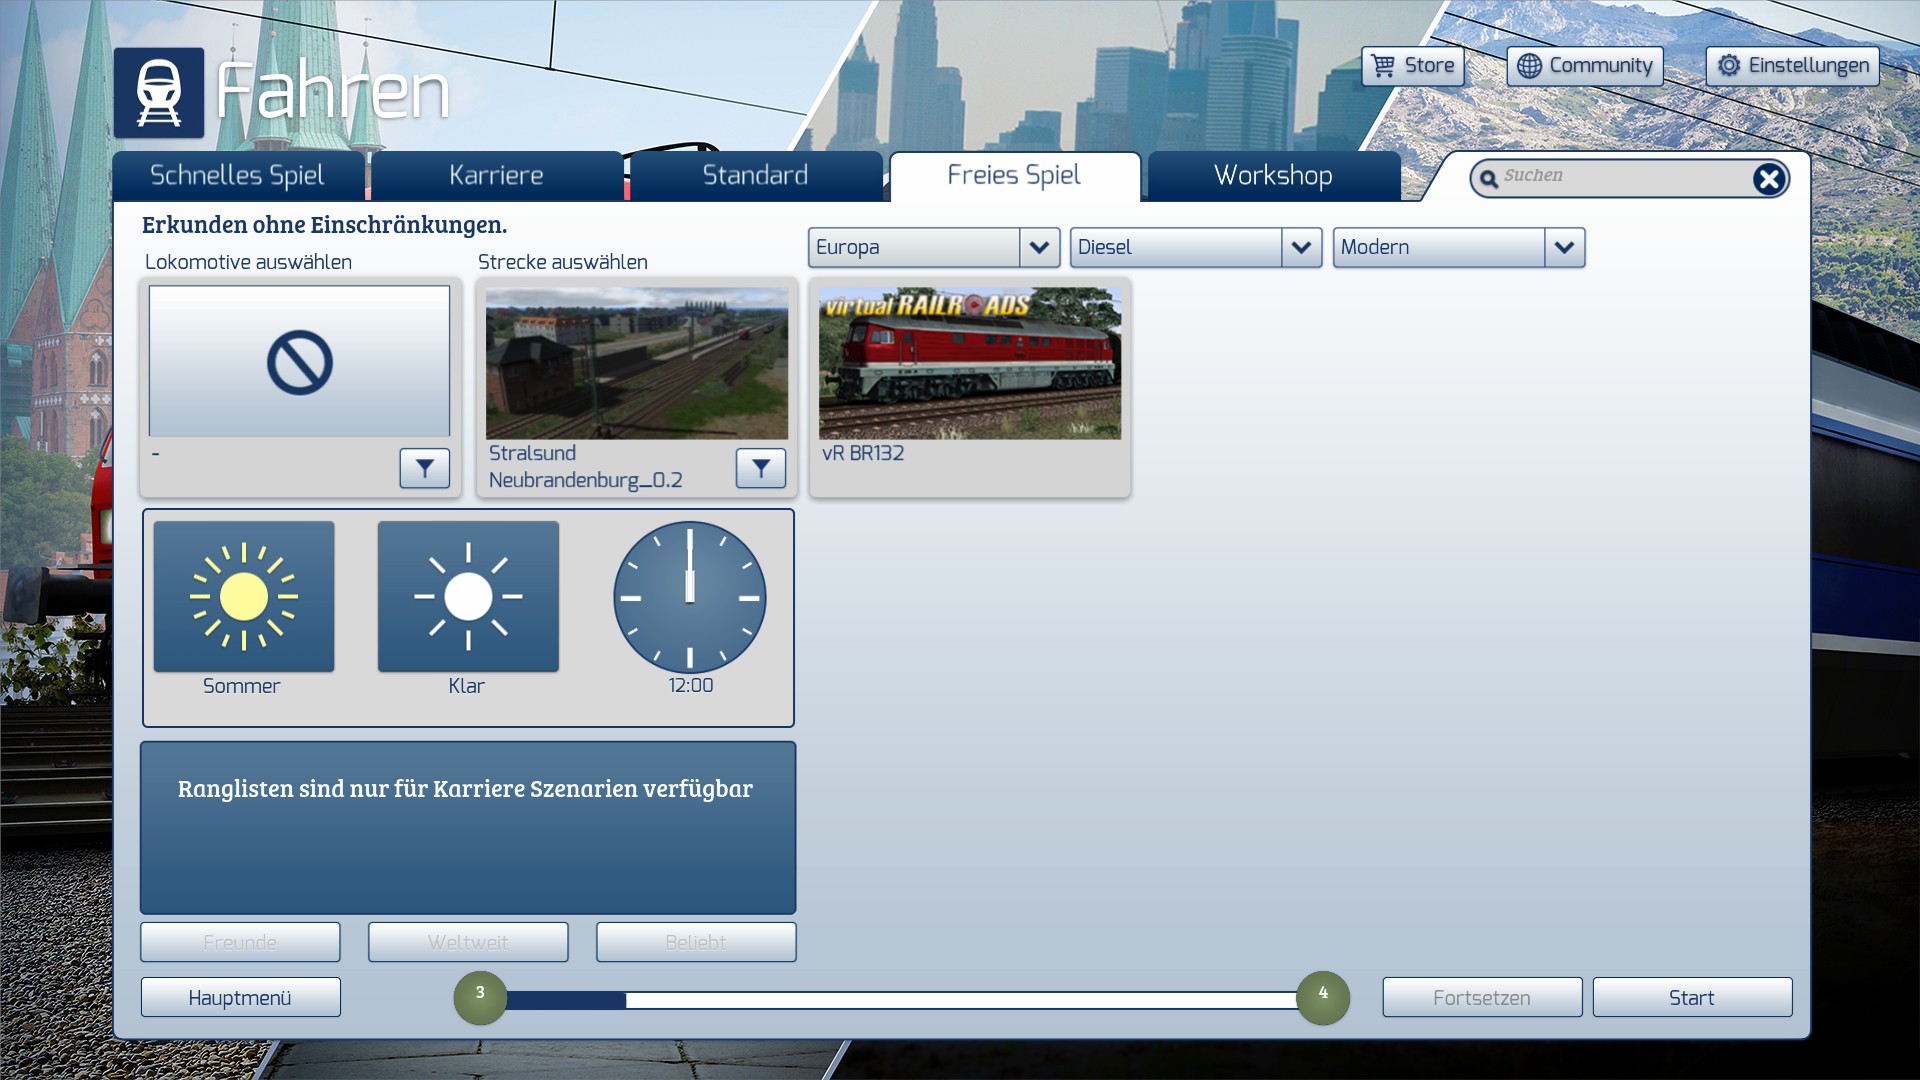Viewport: 1920px width, 1080px height.
Task: Return via Hauptmenü button
Action: coord(240,998)
